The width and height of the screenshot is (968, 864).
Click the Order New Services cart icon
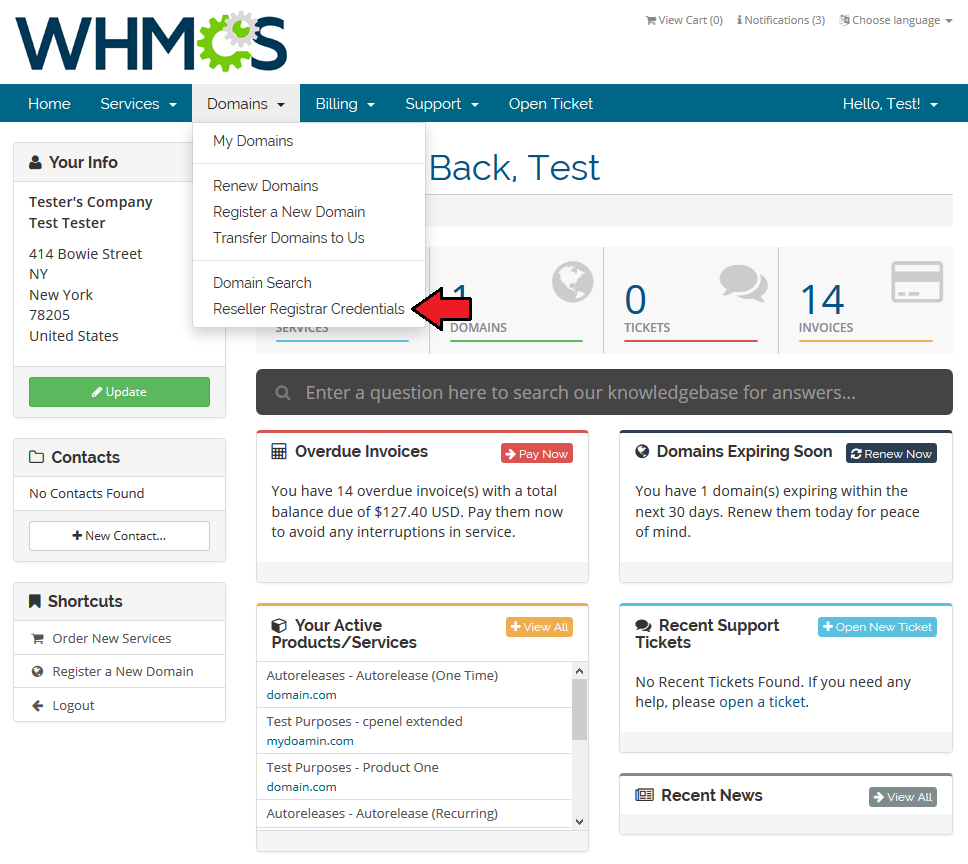(38, 639)
